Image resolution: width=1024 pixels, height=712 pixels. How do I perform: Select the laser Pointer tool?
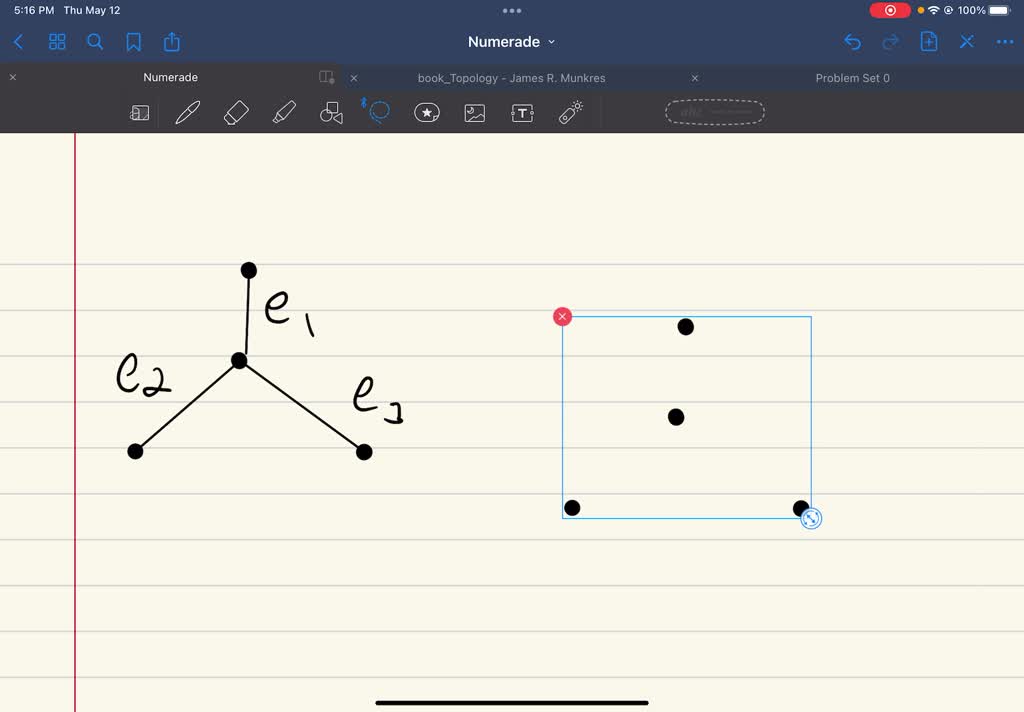570,112
